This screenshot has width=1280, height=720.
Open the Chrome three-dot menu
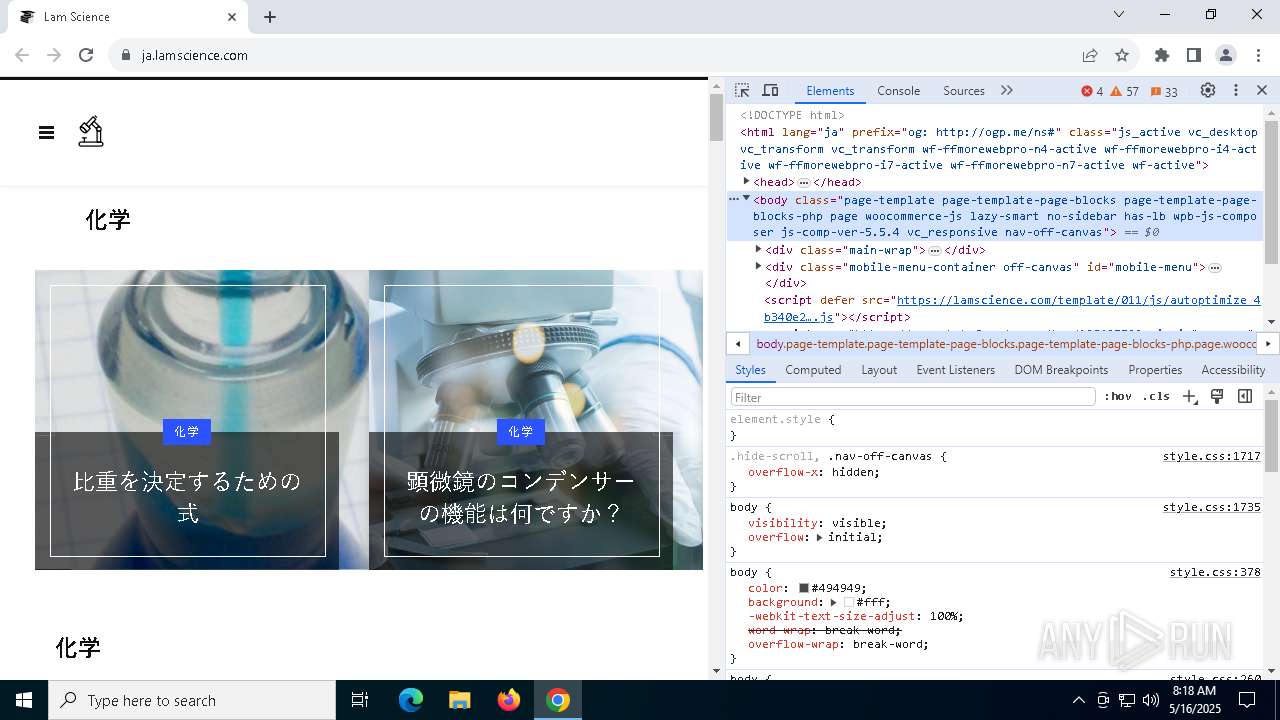tap(1258, 55)
